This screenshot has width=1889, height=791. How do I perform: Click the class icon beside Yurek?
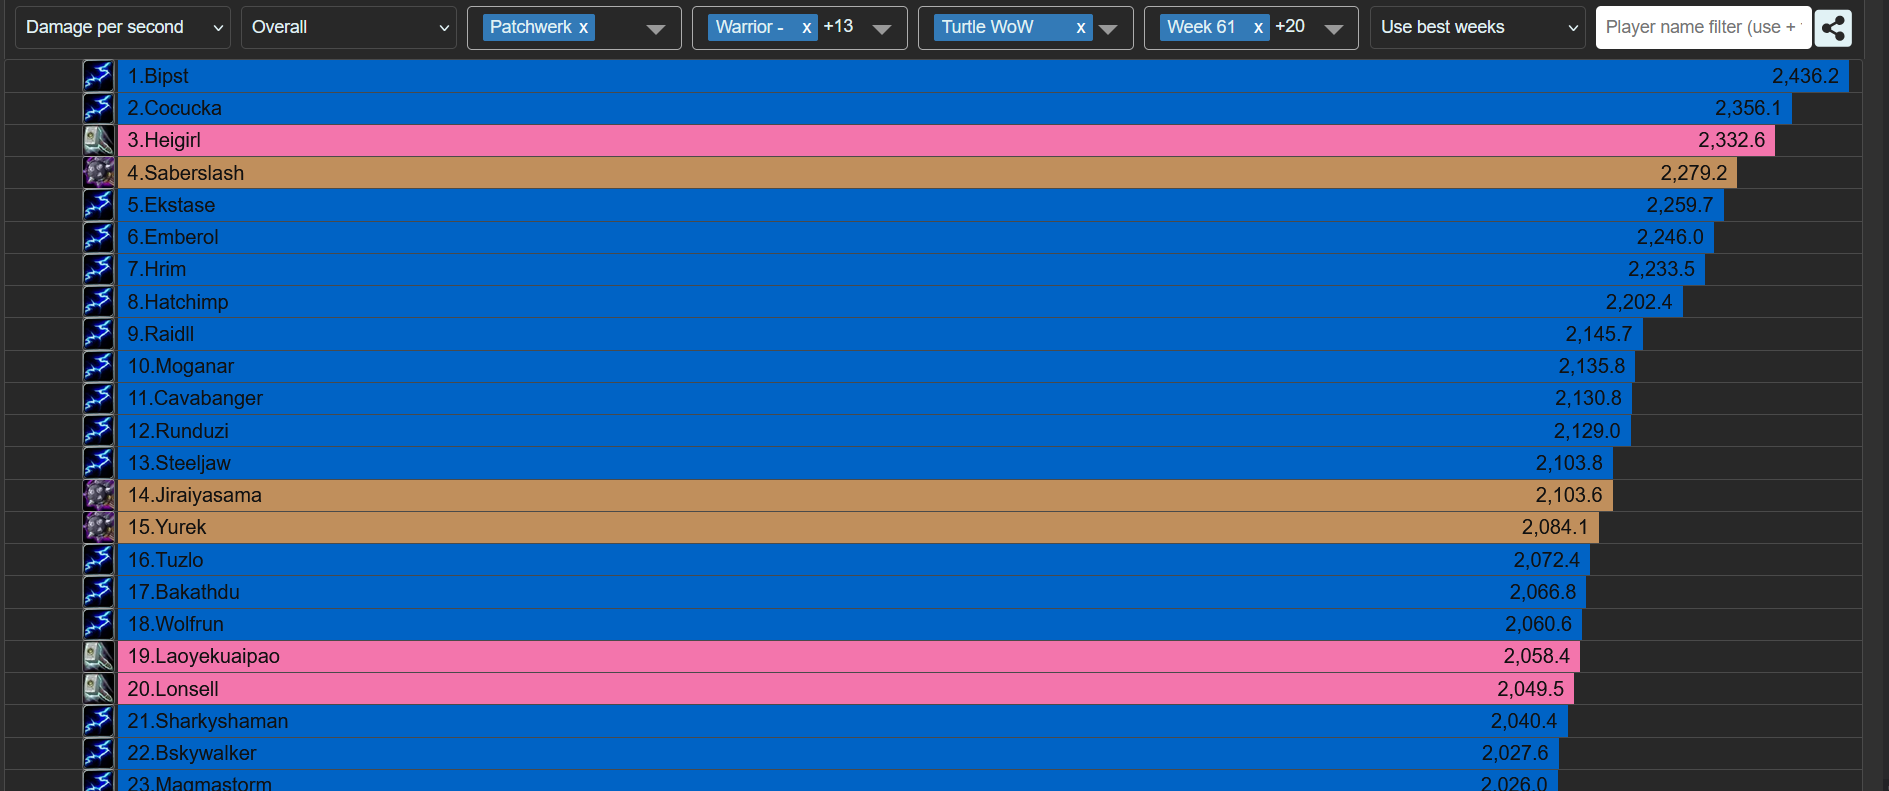click(98, 527)
